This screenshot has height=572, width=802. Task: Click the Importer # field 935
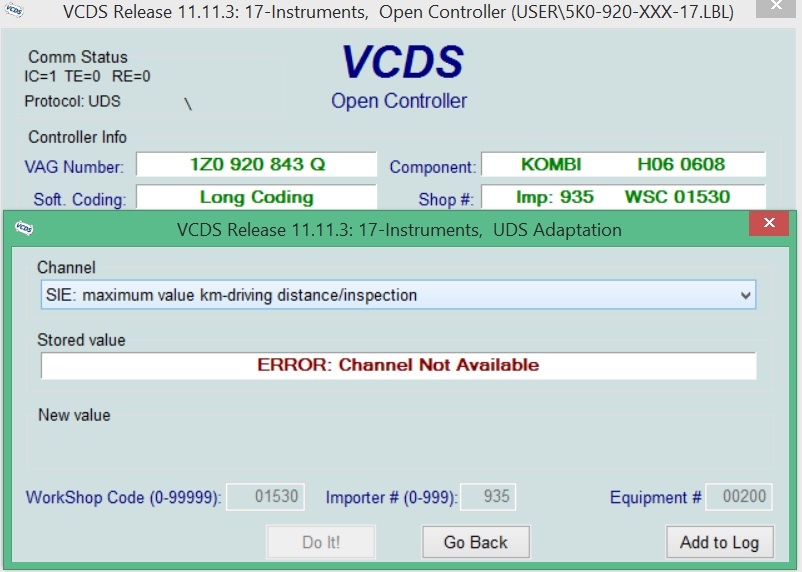[488, 496]
